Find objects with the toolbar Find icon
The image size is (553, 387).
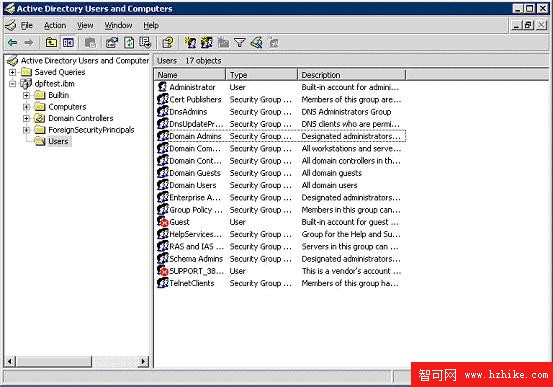tap(256, 43)
